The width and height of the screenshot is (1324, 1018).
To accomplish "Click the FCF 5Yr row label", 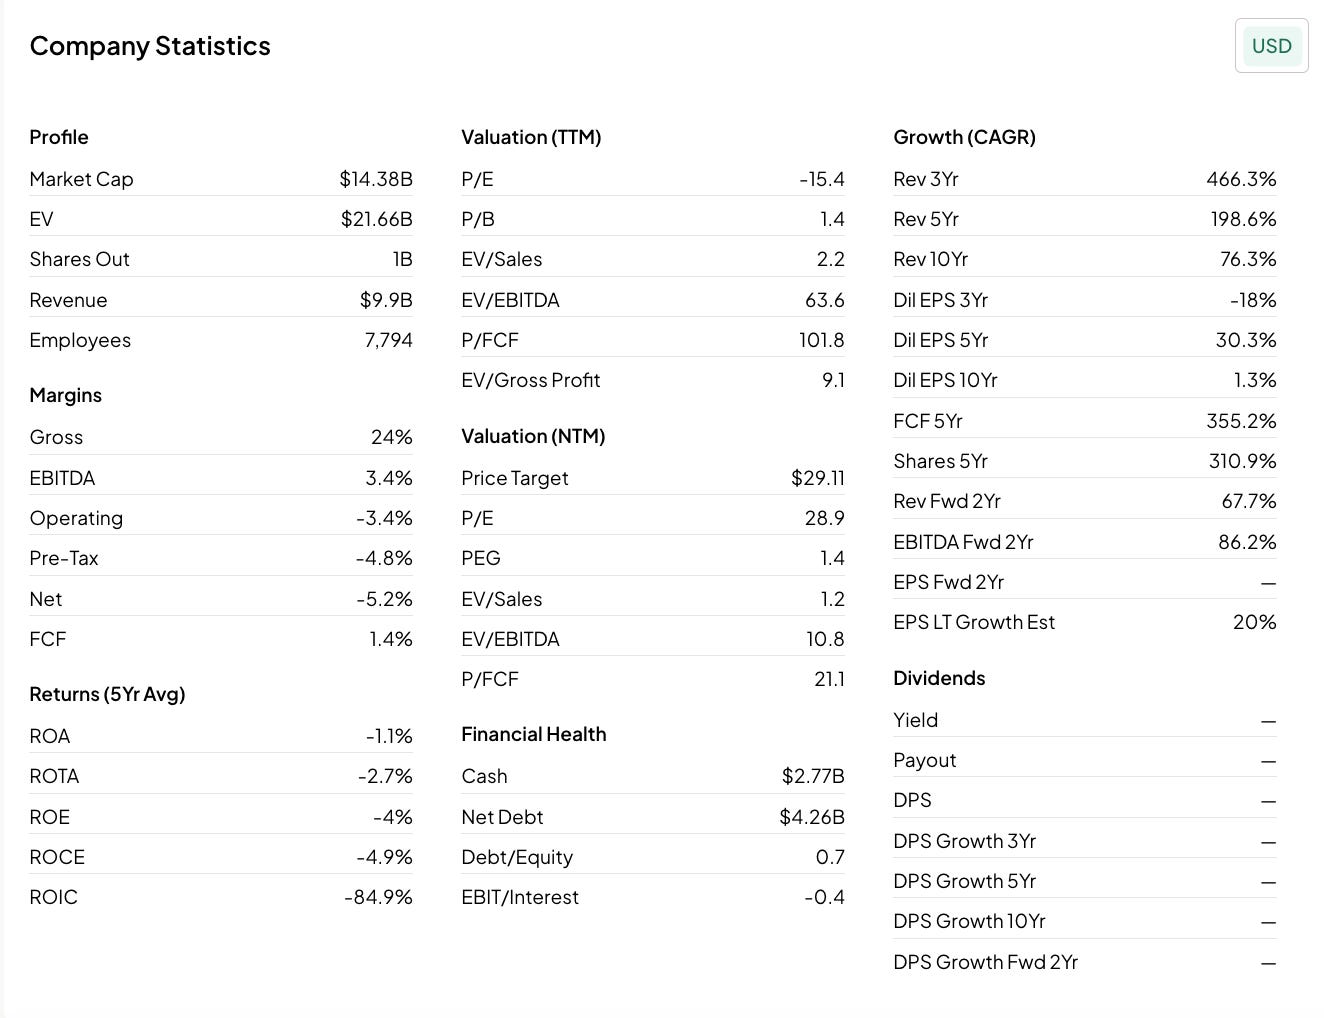I will coord(928,421).
